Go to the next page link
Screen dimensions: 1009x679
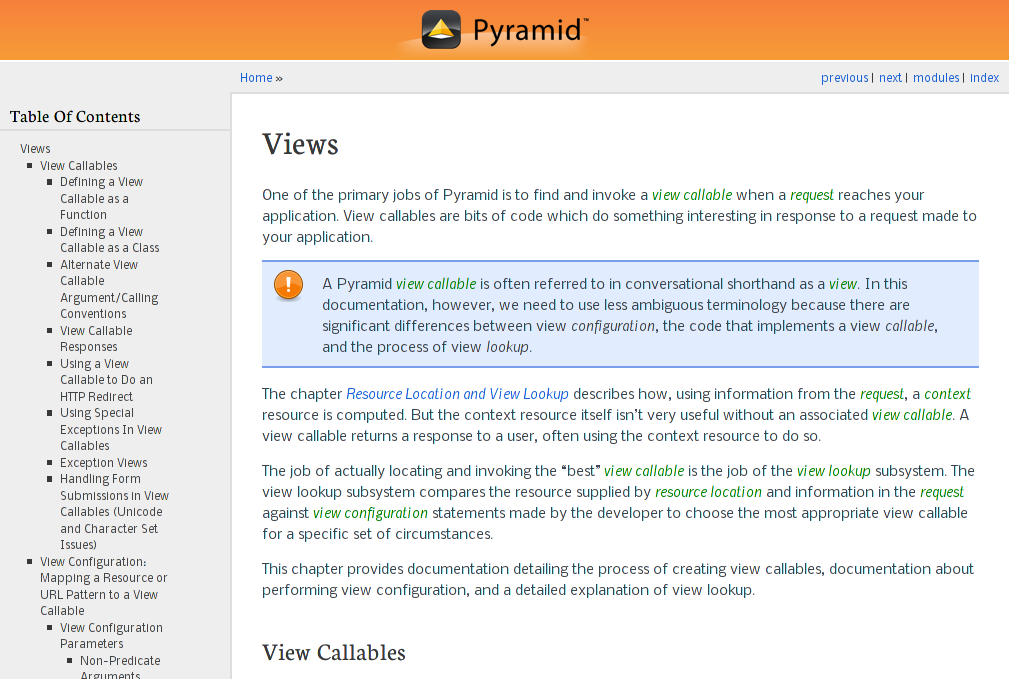point(890,78)
